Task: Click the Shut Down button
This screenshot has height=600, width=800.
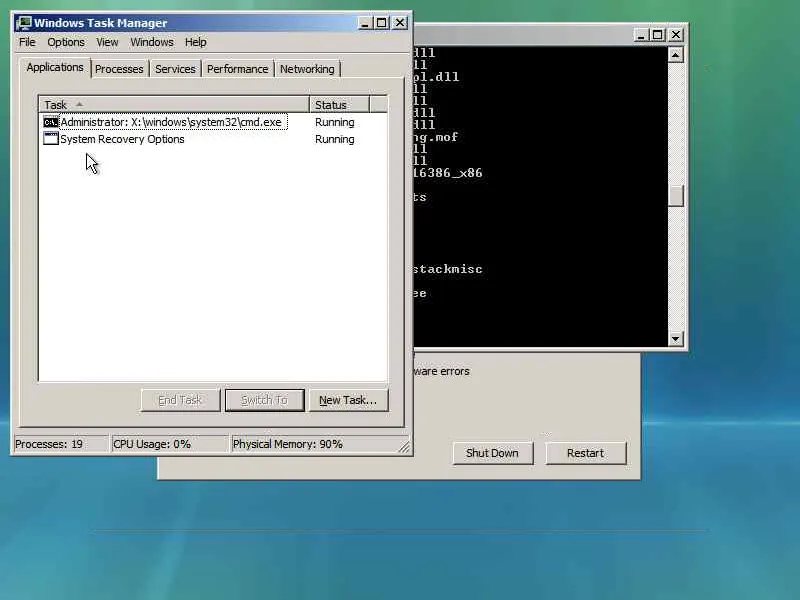Action: coord(492,453)
